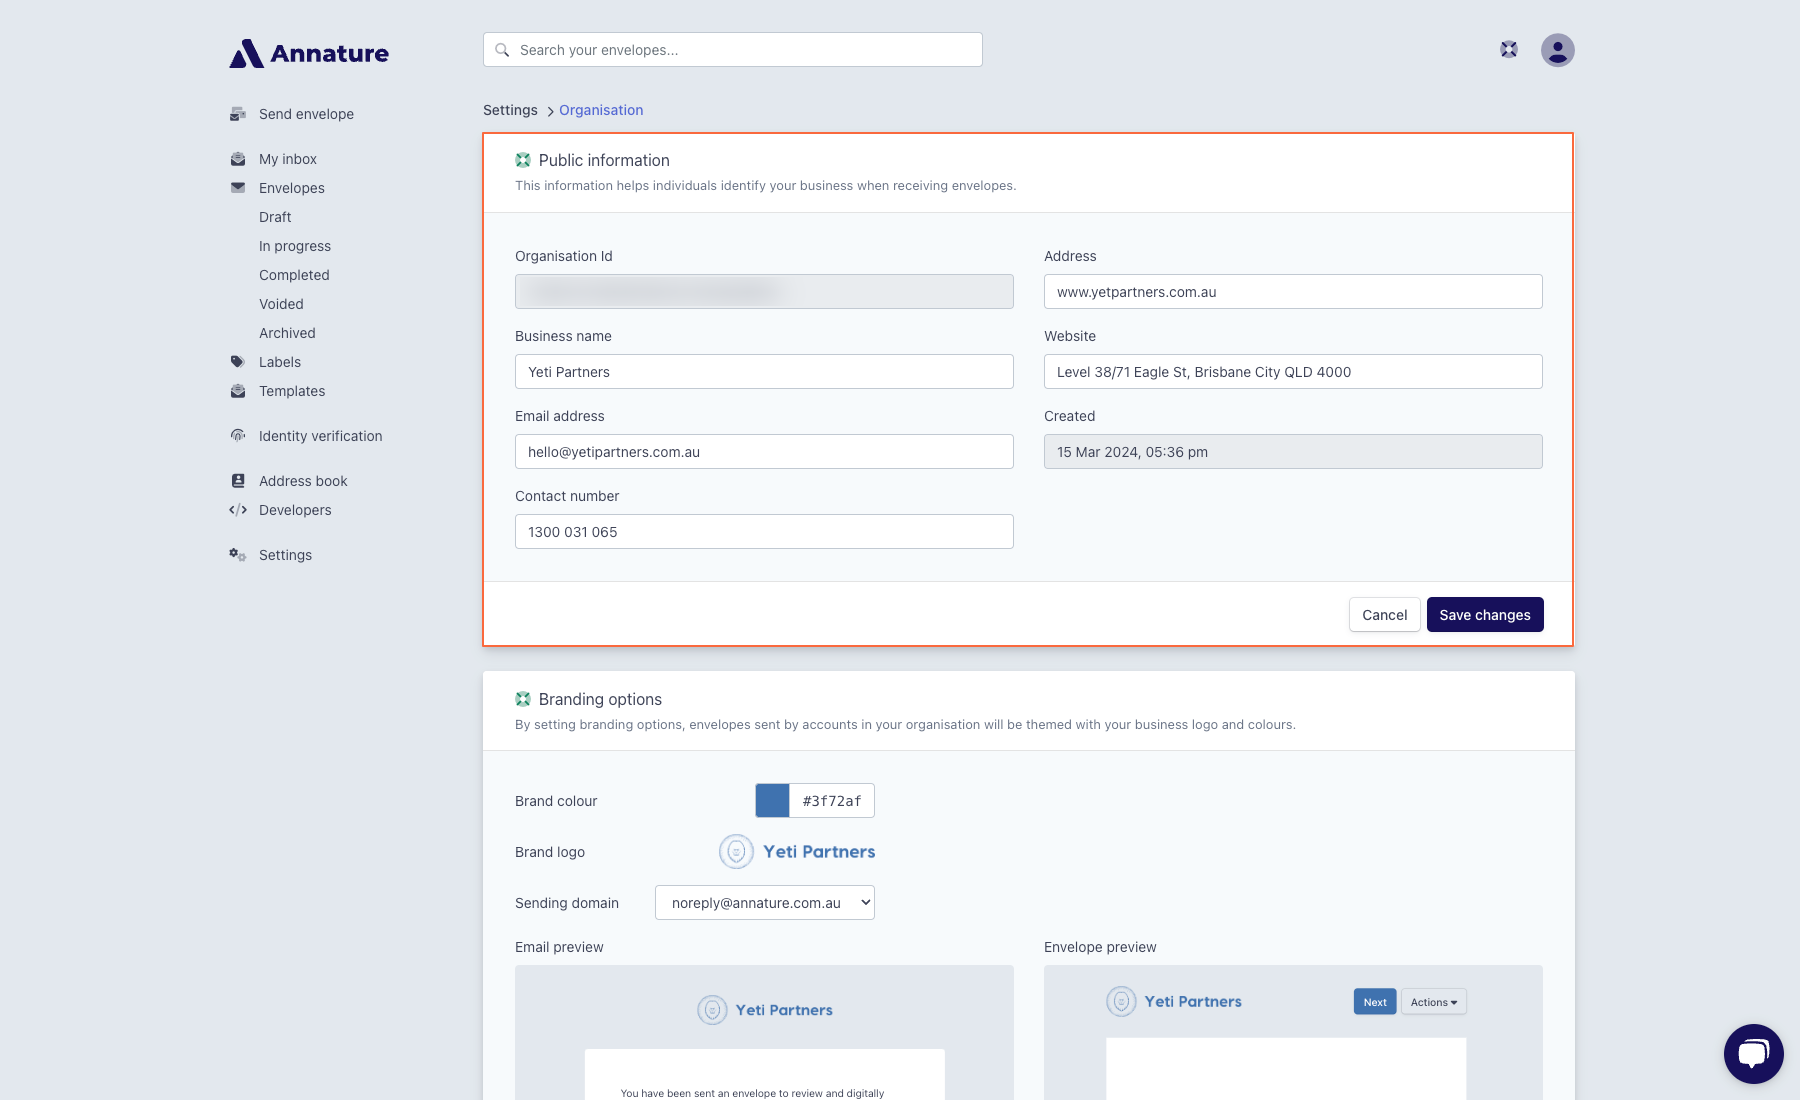Open the Actions dropdown in envelope preview
Image resolution: width=1800 pixels, height=1100 pixels.
click(1434, 1002)
